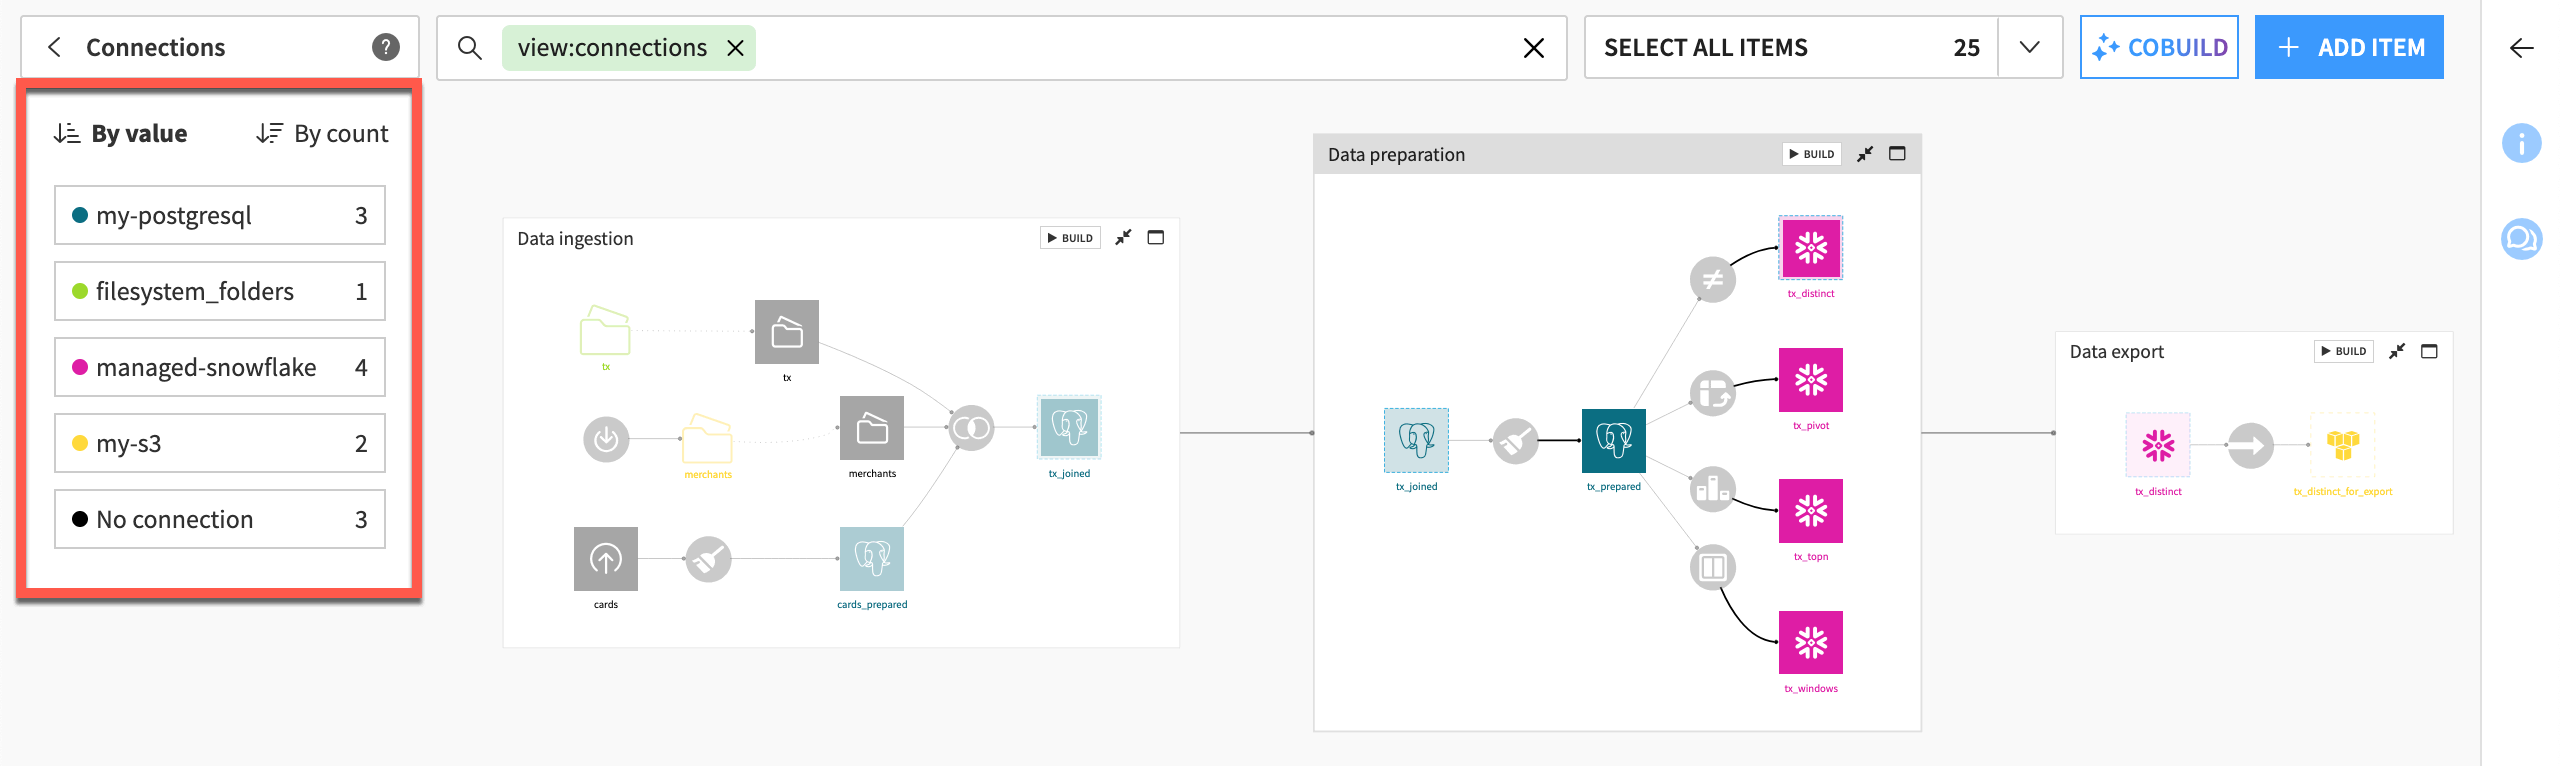The height and width of the screenshot is (766, 2560).
Task: Select the tx_topn Snowflake dataset
Action: coord(1811,511)
